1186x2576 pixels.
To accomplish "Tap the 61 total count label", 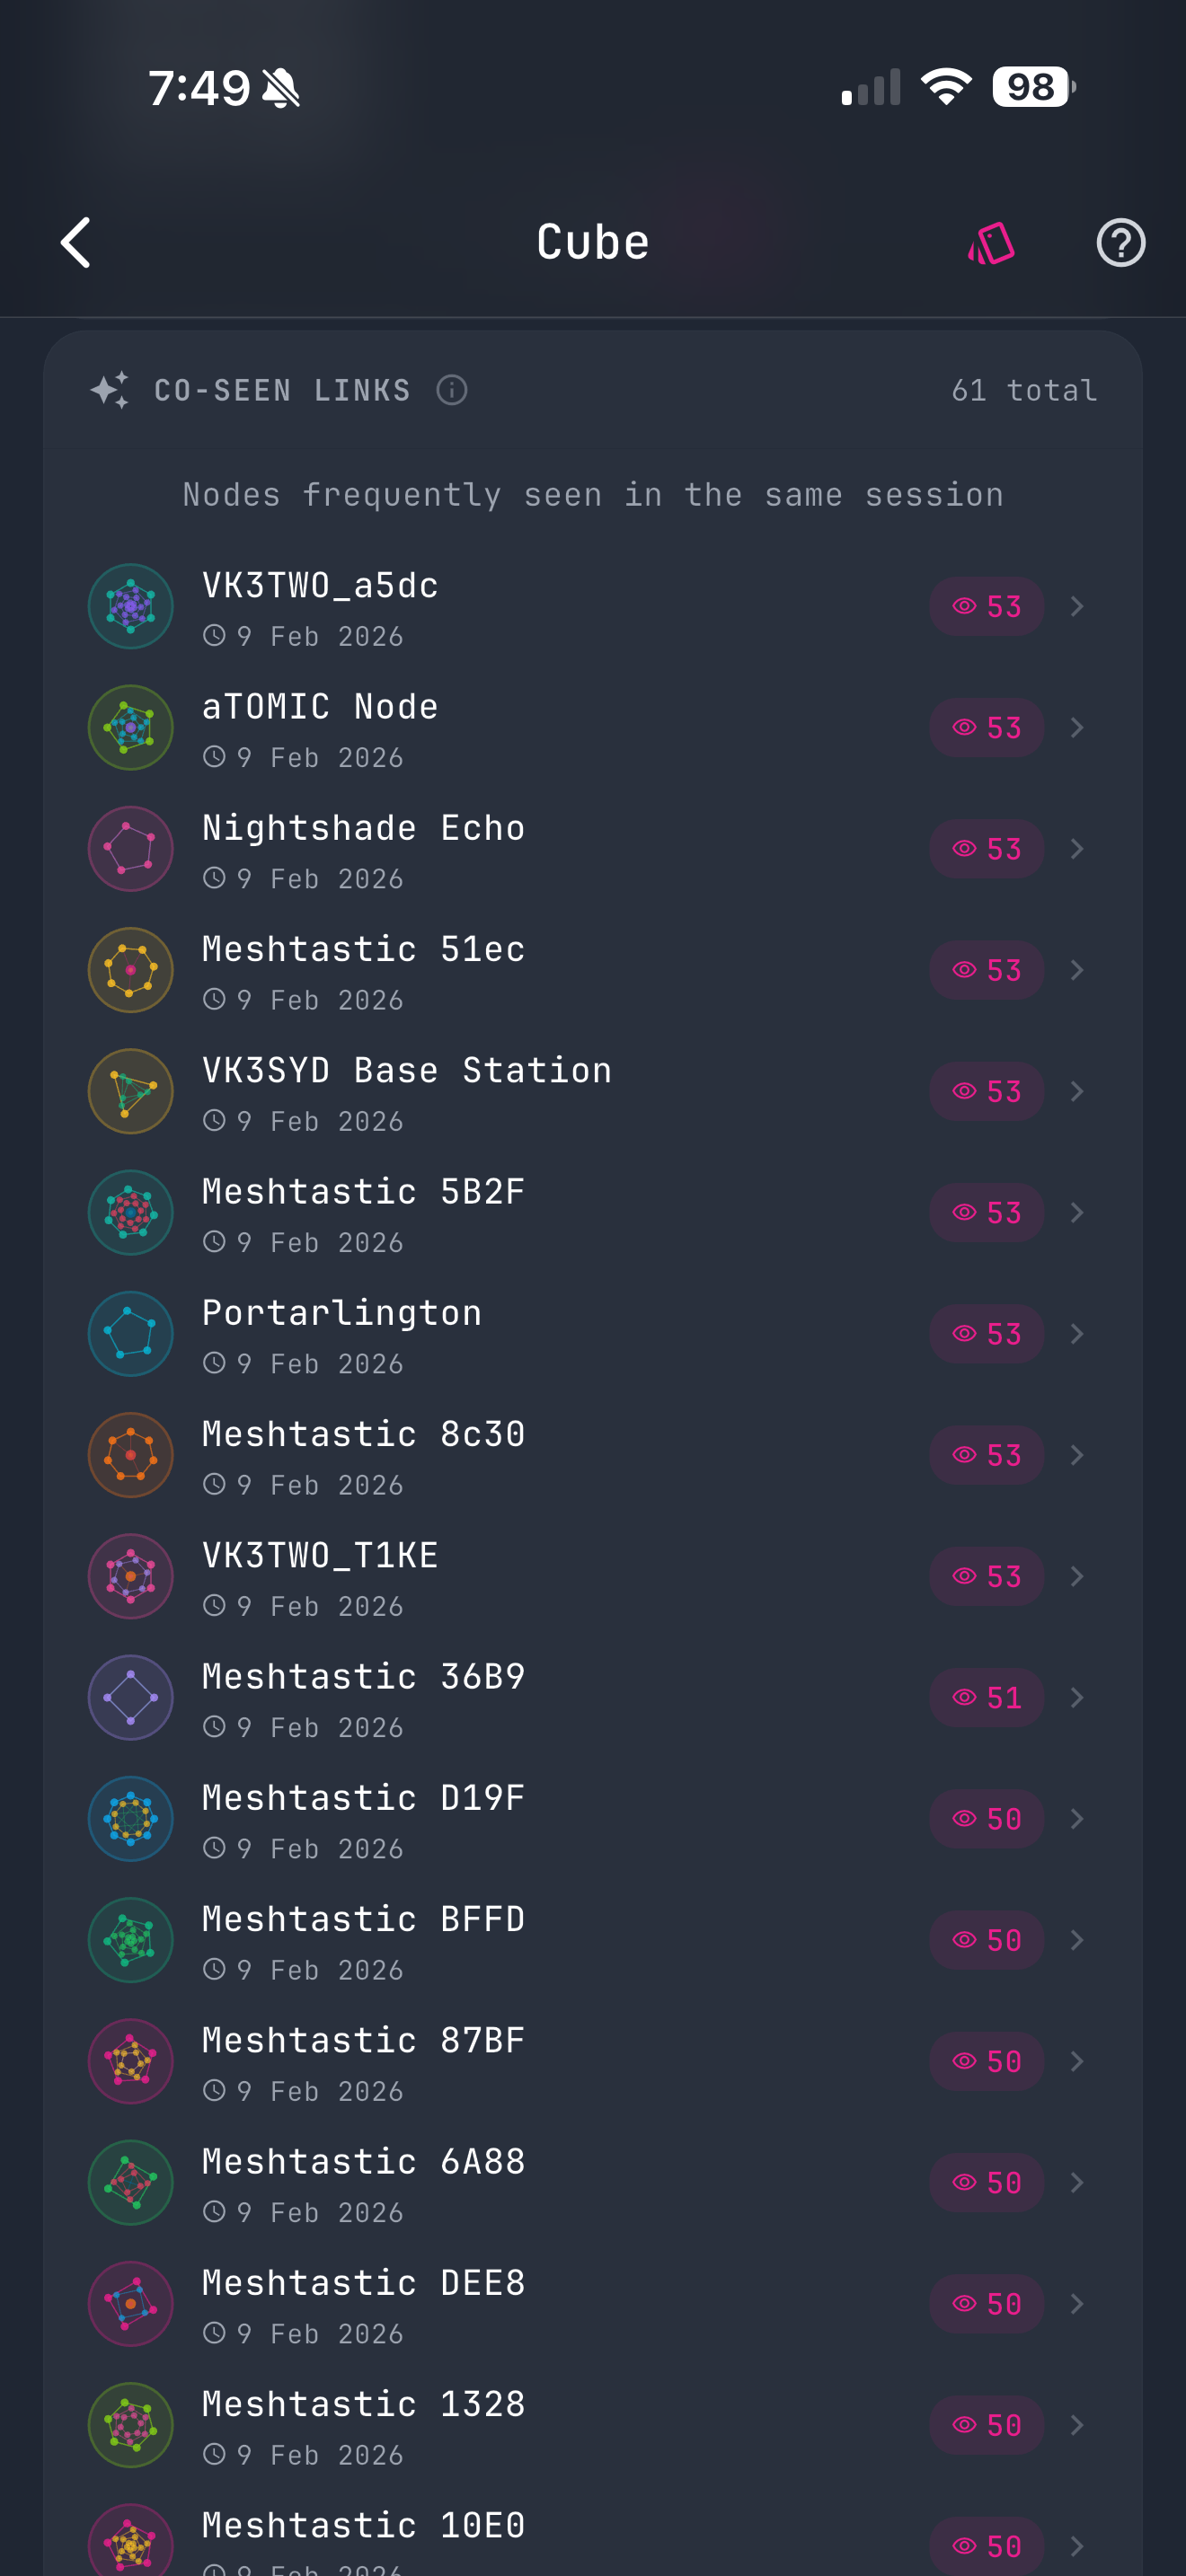I will (1023, 390).
